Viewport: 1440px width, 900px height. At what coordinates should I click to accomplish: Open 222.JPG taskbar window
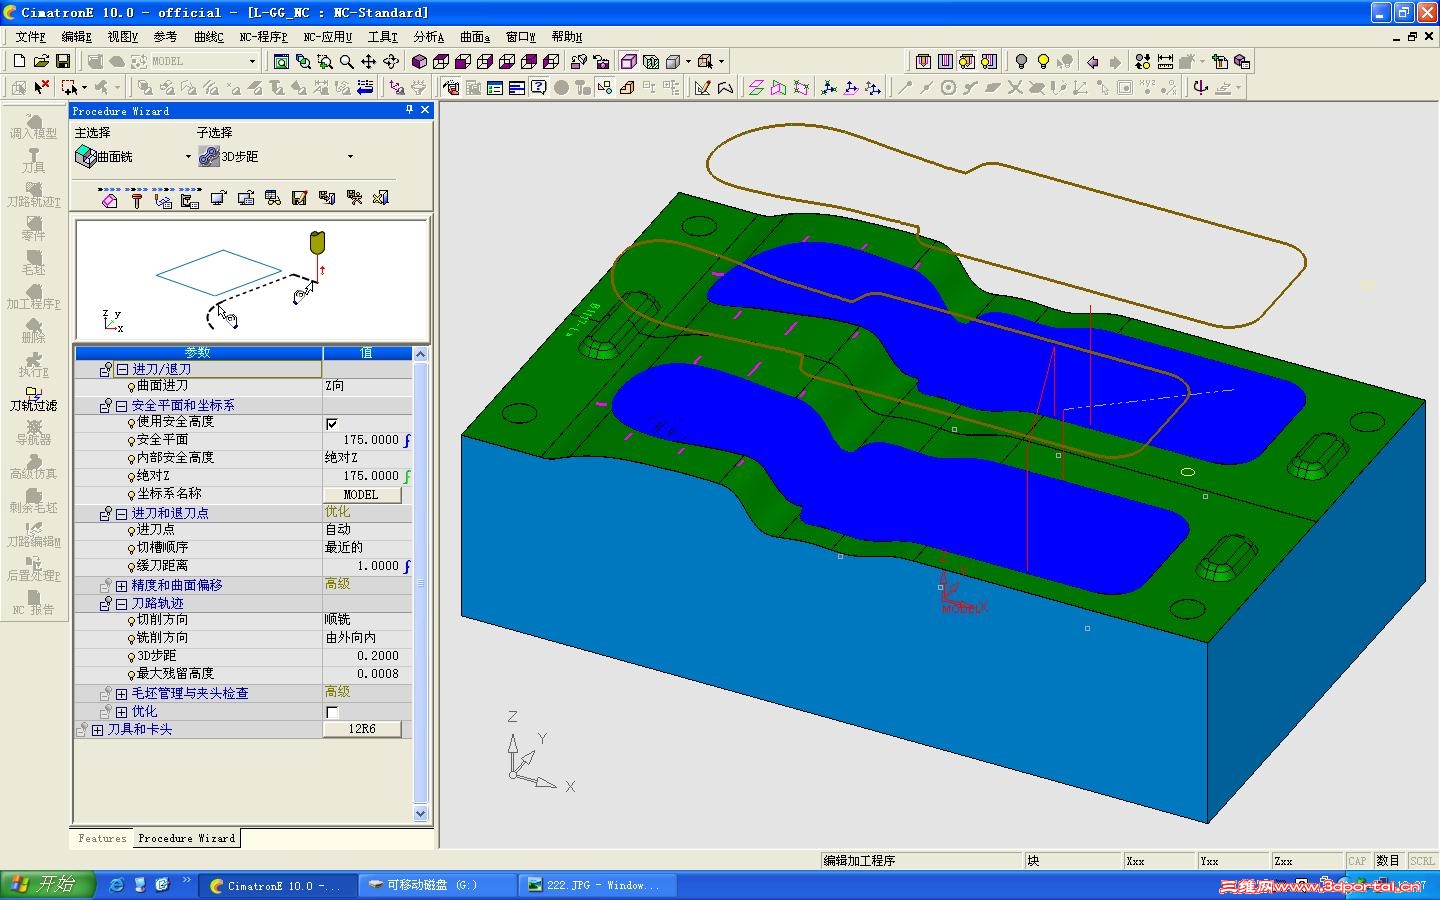[598, 885]
